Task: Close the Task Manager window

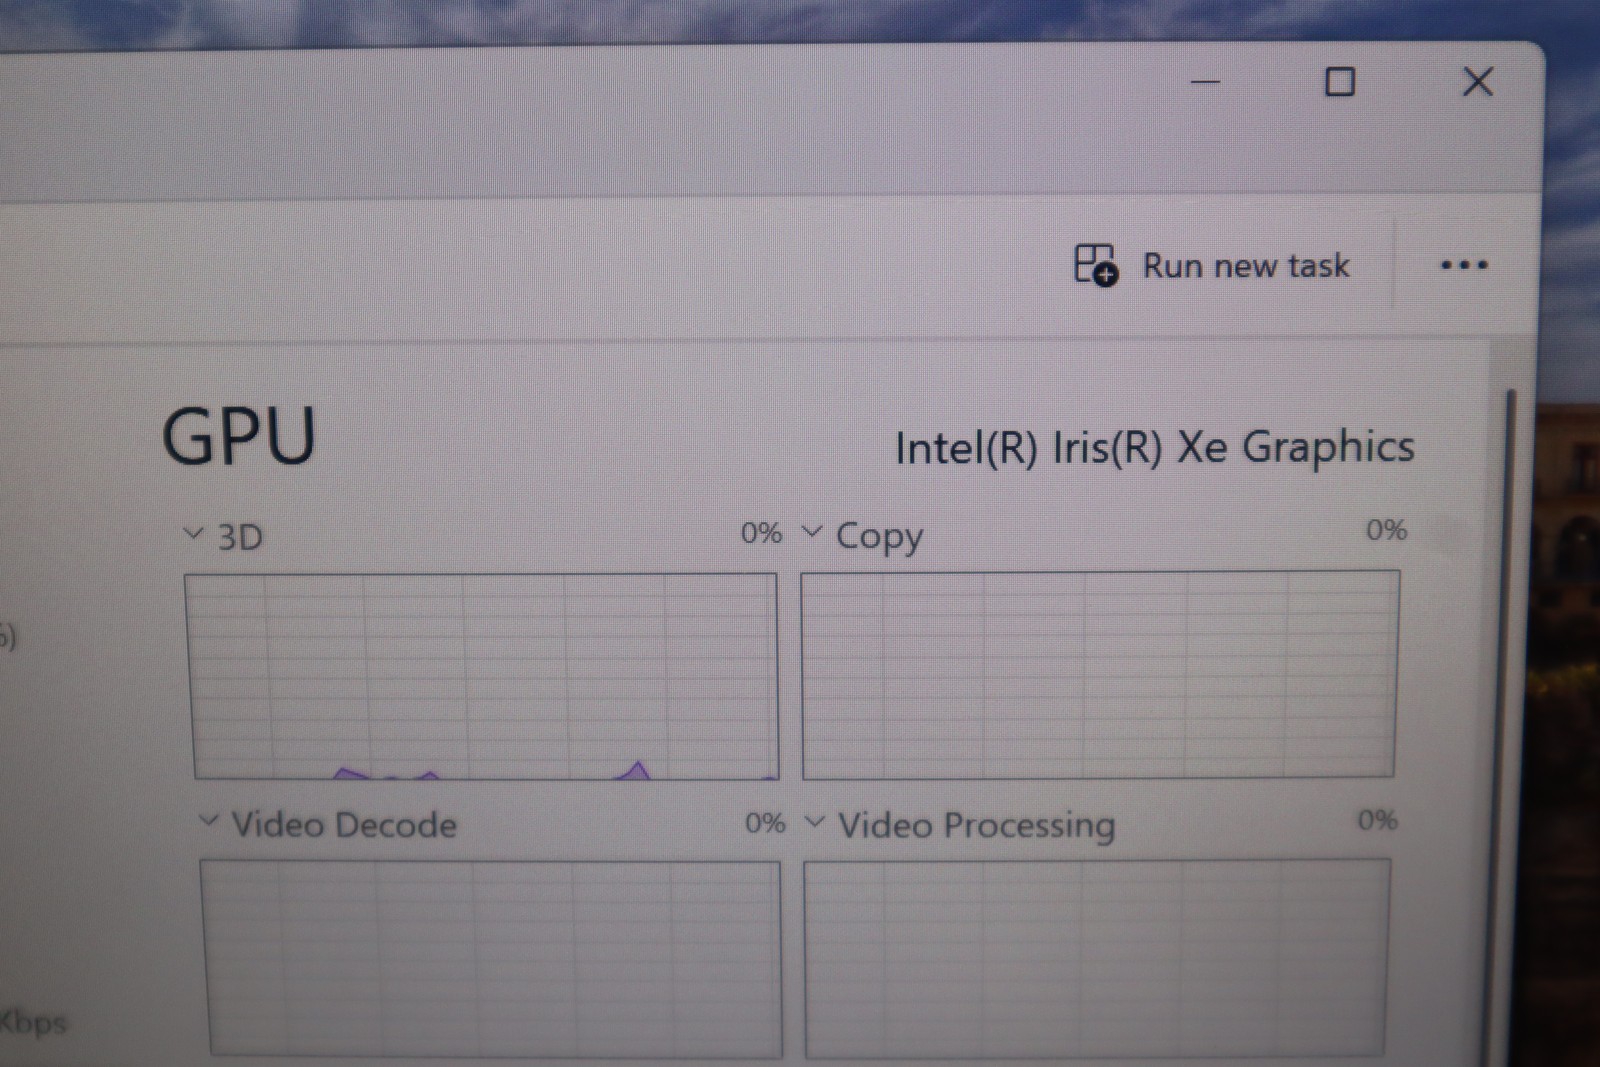Action: 1478,81
